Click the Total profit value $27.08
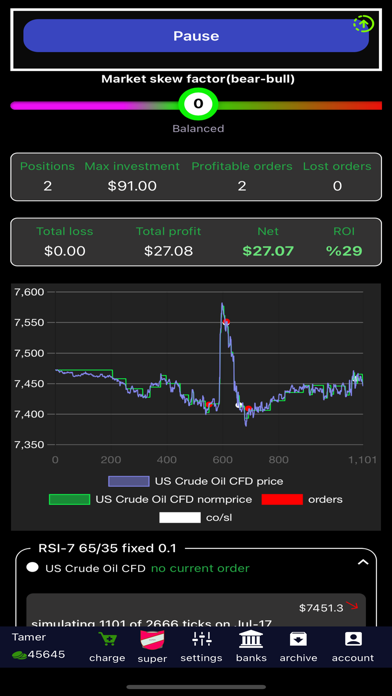Image resolution: width=392 pixels, height=696 pixels. 168,251
